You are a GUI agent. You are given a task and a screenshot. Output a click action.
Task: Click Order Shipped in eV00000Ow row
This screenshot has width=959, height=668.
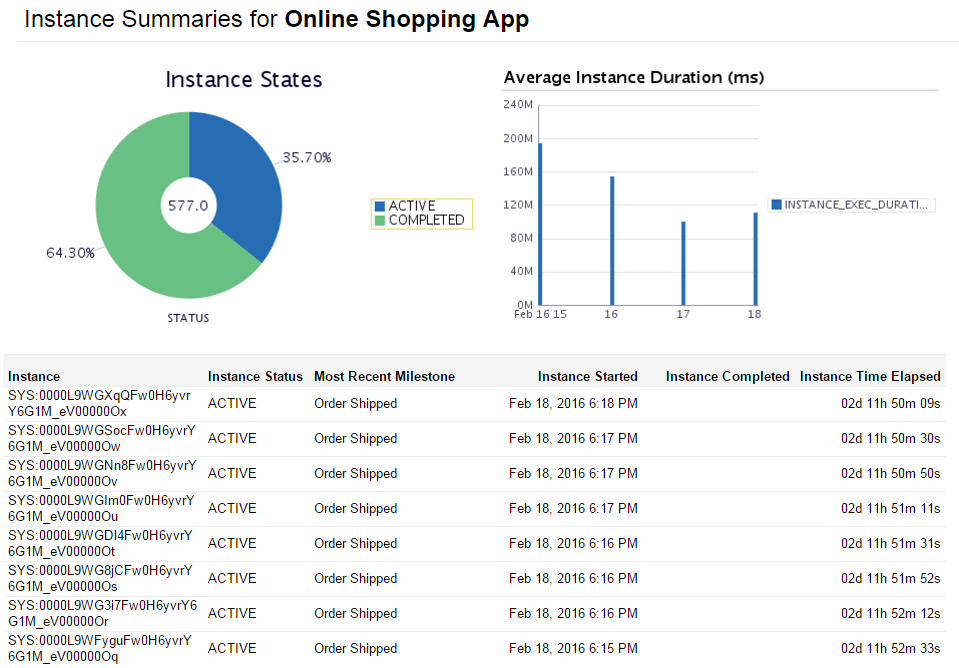(355, 439)
